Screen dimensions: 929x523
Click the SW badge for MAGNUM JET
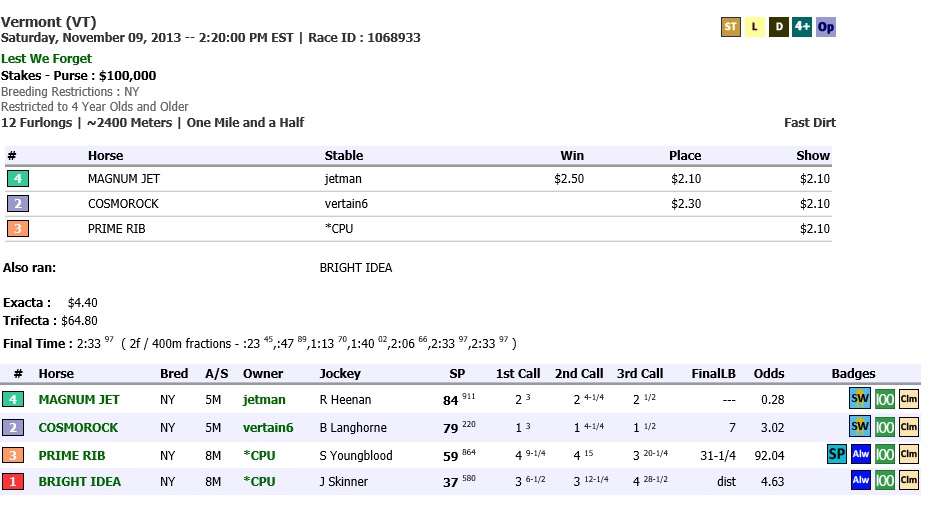860,399
